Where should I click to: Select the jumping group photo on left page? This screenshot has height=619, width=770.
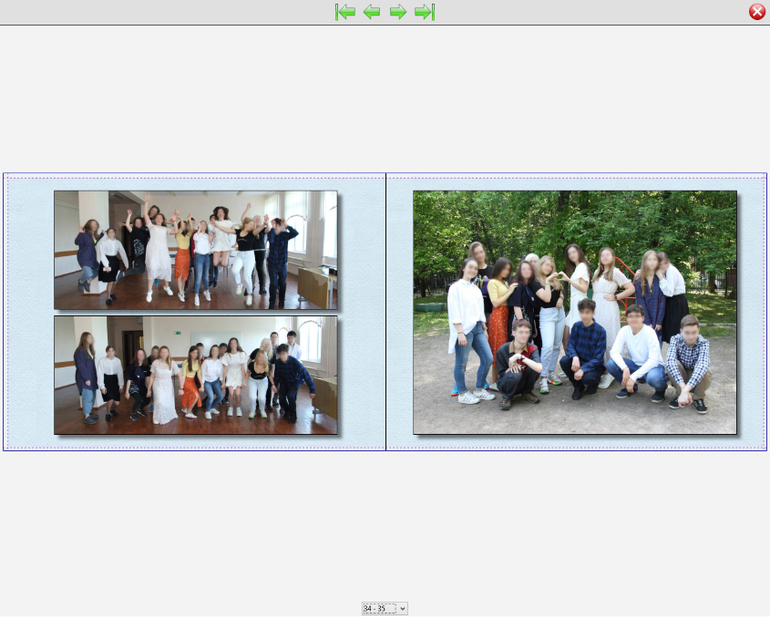coord(196,249)
